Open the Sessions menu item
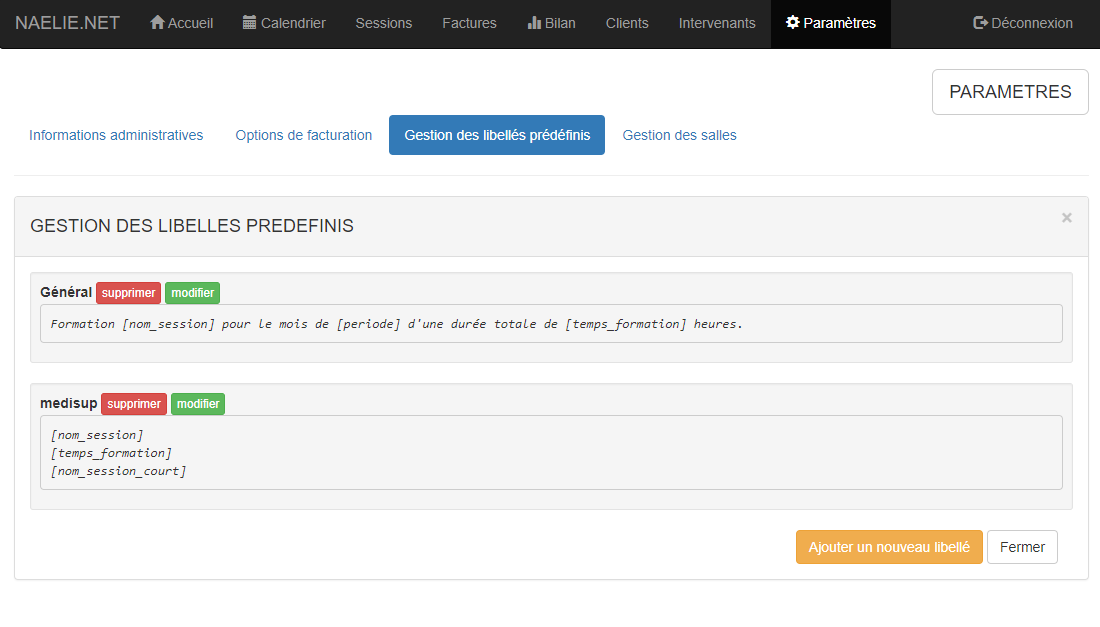 click(383, 23)
